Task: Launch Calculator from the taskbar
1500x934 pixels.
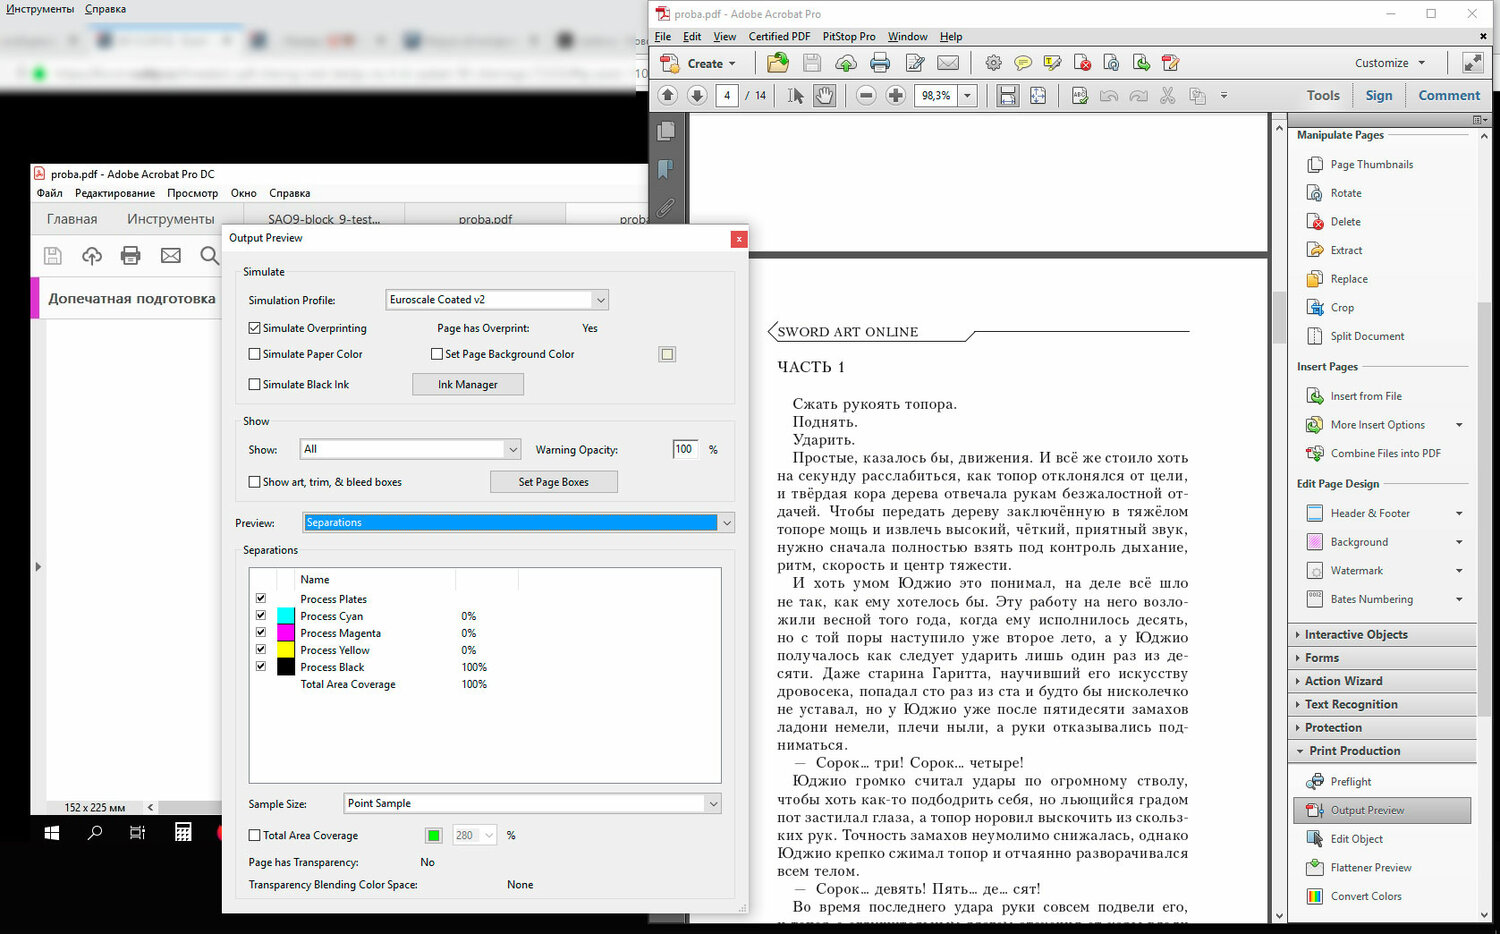Action: [183, 832]
